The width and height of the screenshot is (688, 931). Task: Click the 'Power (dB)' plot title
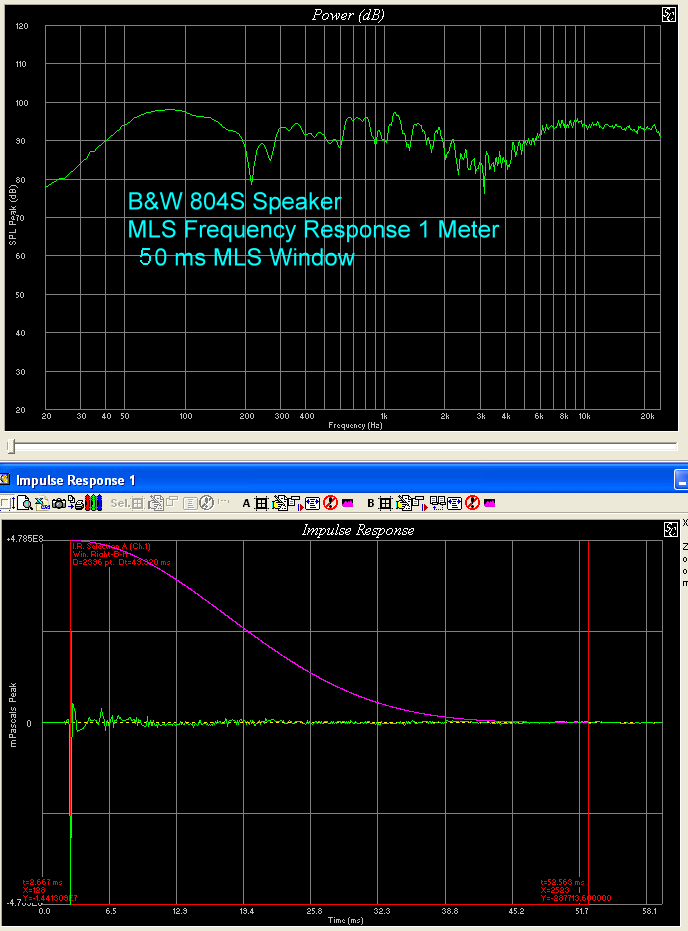pos(348,15)
